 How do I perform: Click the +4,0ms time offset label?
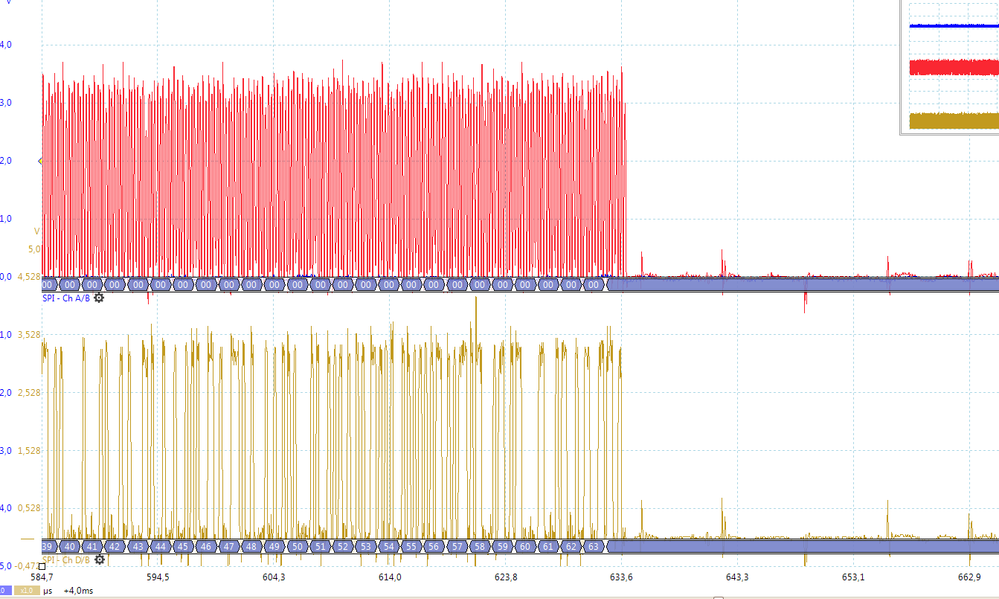point(78,591)
